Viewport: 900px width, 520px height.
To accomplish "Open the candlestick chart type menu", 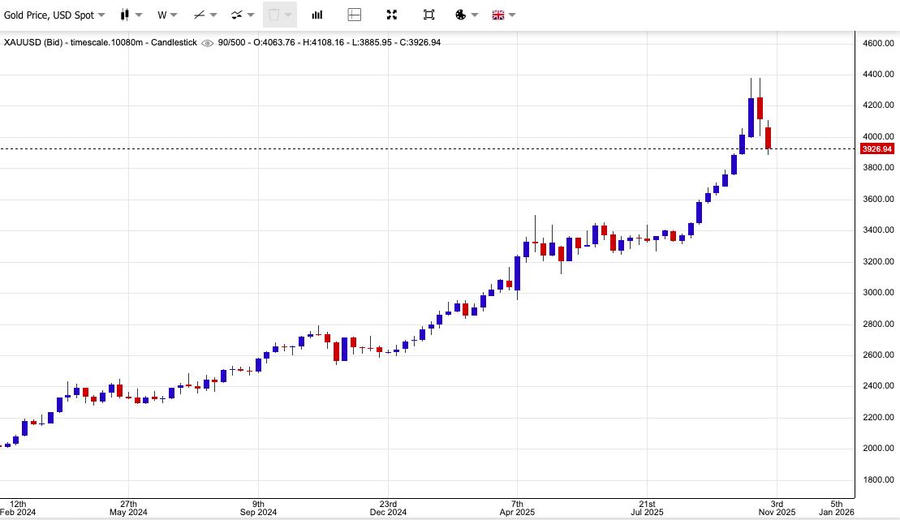I will (x=130, y=15).
